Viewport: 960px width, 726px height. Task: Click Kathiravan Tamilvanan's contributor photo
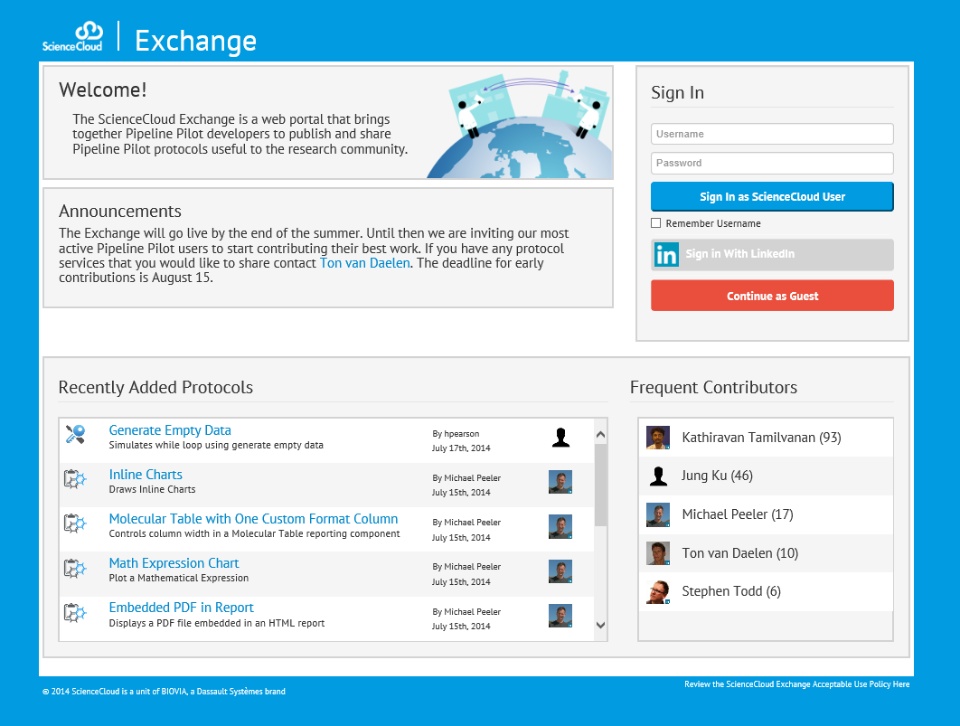(x=658, y=438)
